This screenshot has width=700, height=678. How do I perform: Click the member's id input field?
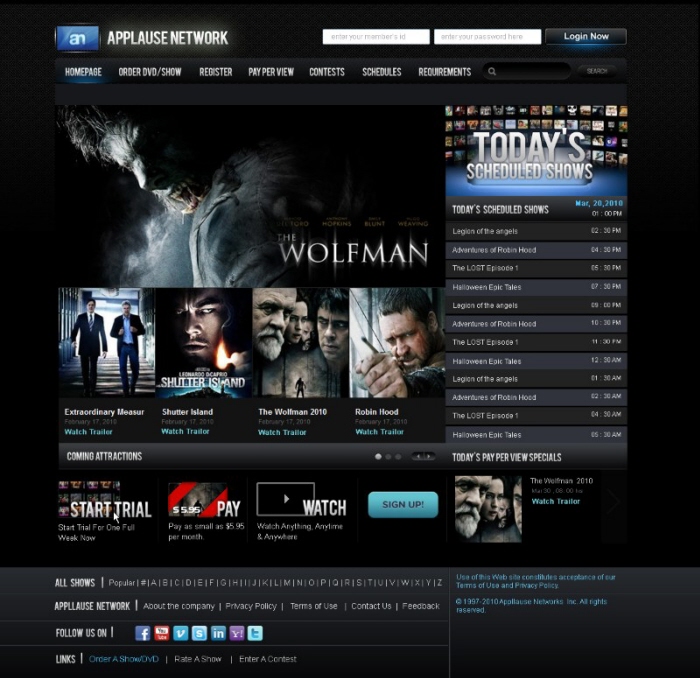click(x=376, y=37)
